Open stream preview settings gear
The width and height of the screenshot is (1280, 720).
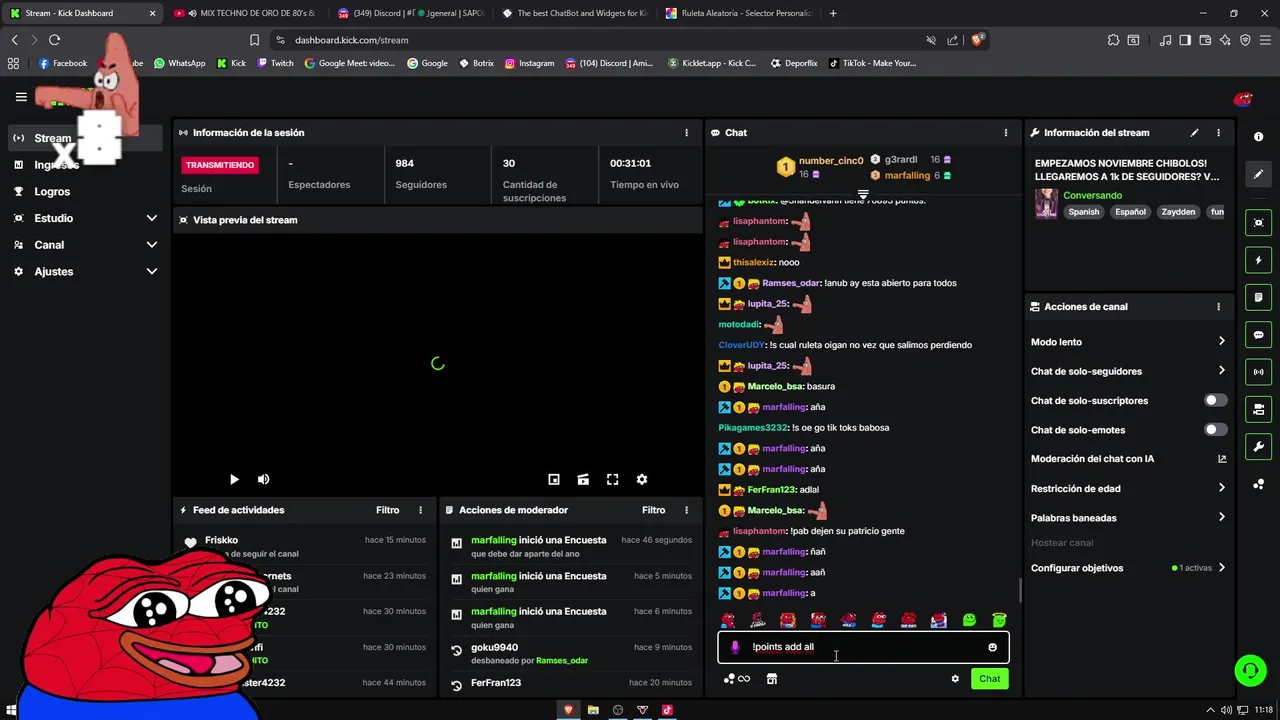pos(642,480)
